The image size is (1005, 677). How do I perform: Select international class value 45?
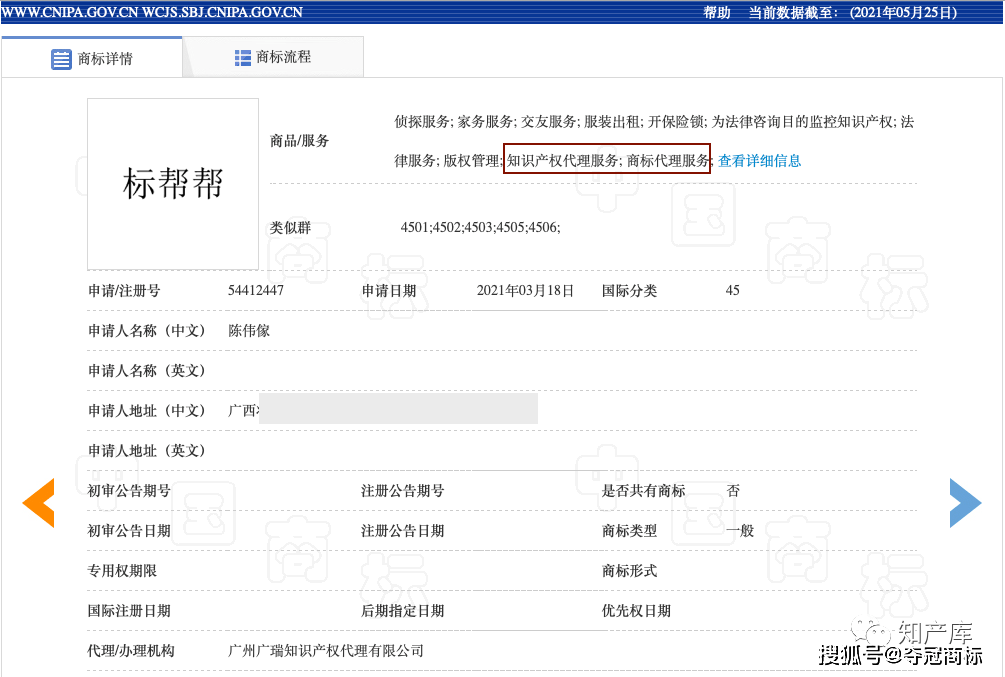733,290
